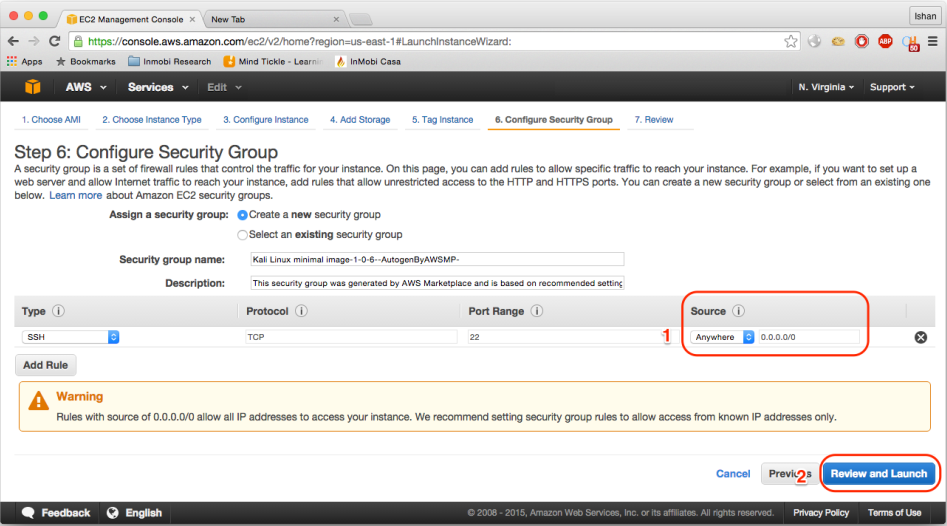The width and height of the screenshot is (947, 526).
Task: Select Create a new security group
Action: pyautogui.click(x=242, y=215)
